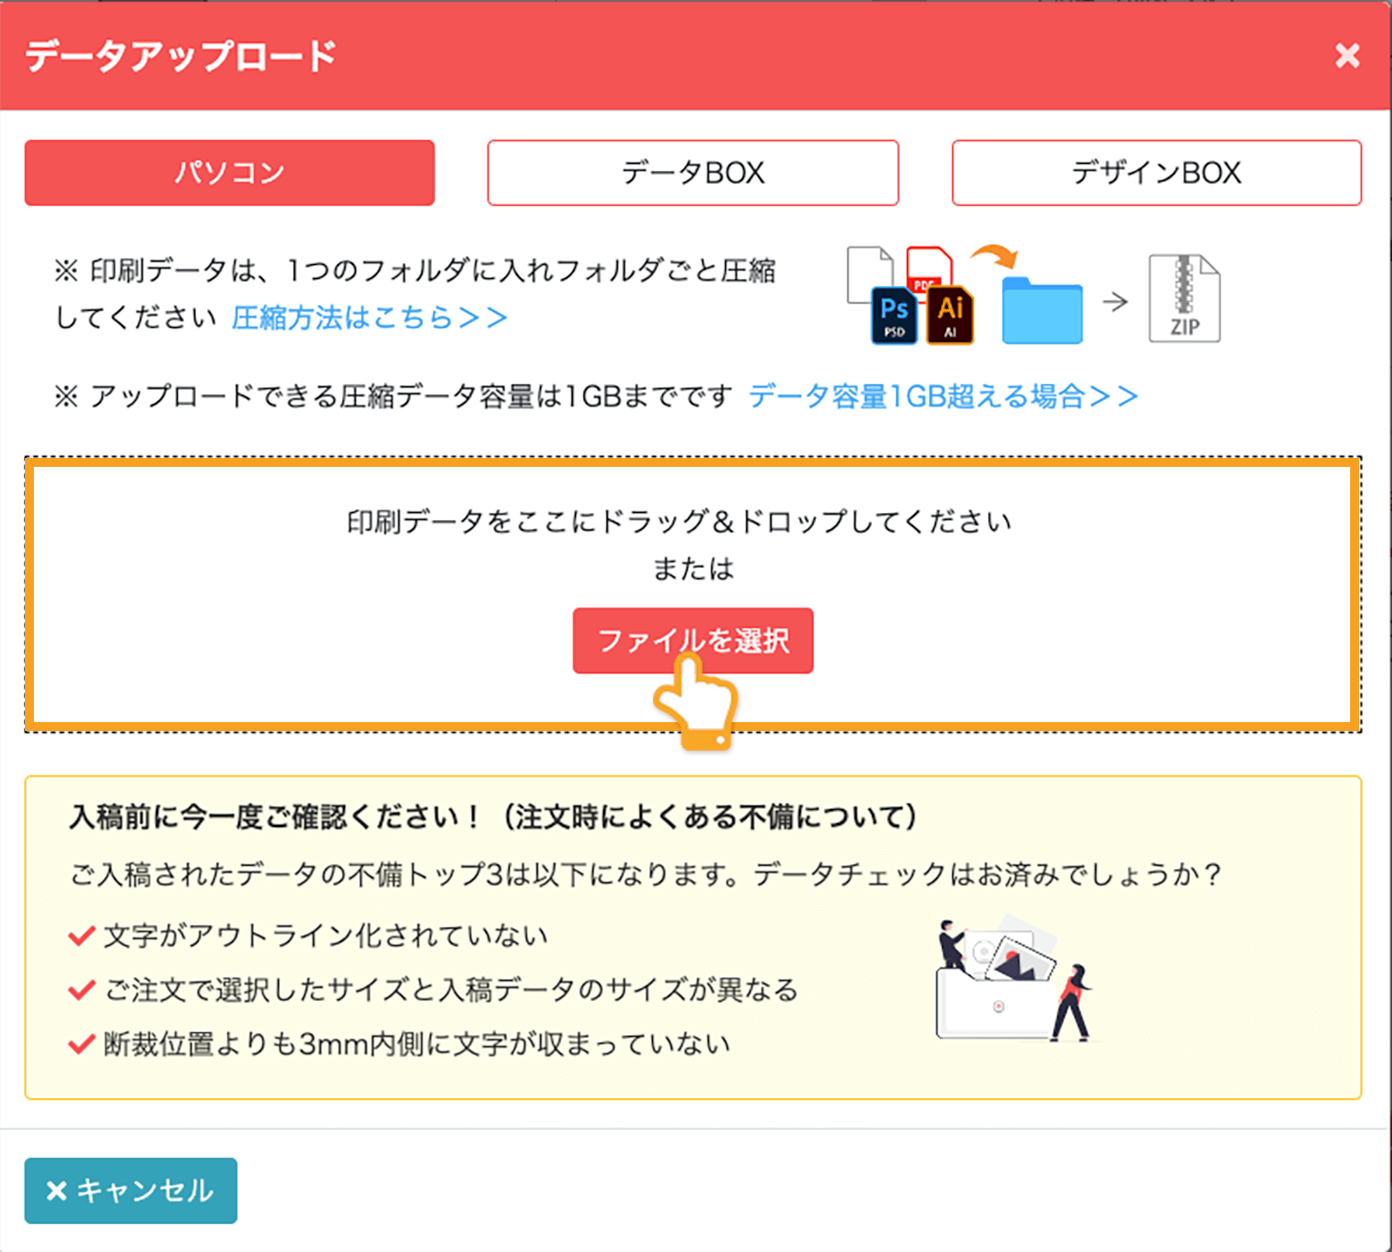
Task: Click the blue folder icon in the compression diagram
Action: click(1042, 310)
